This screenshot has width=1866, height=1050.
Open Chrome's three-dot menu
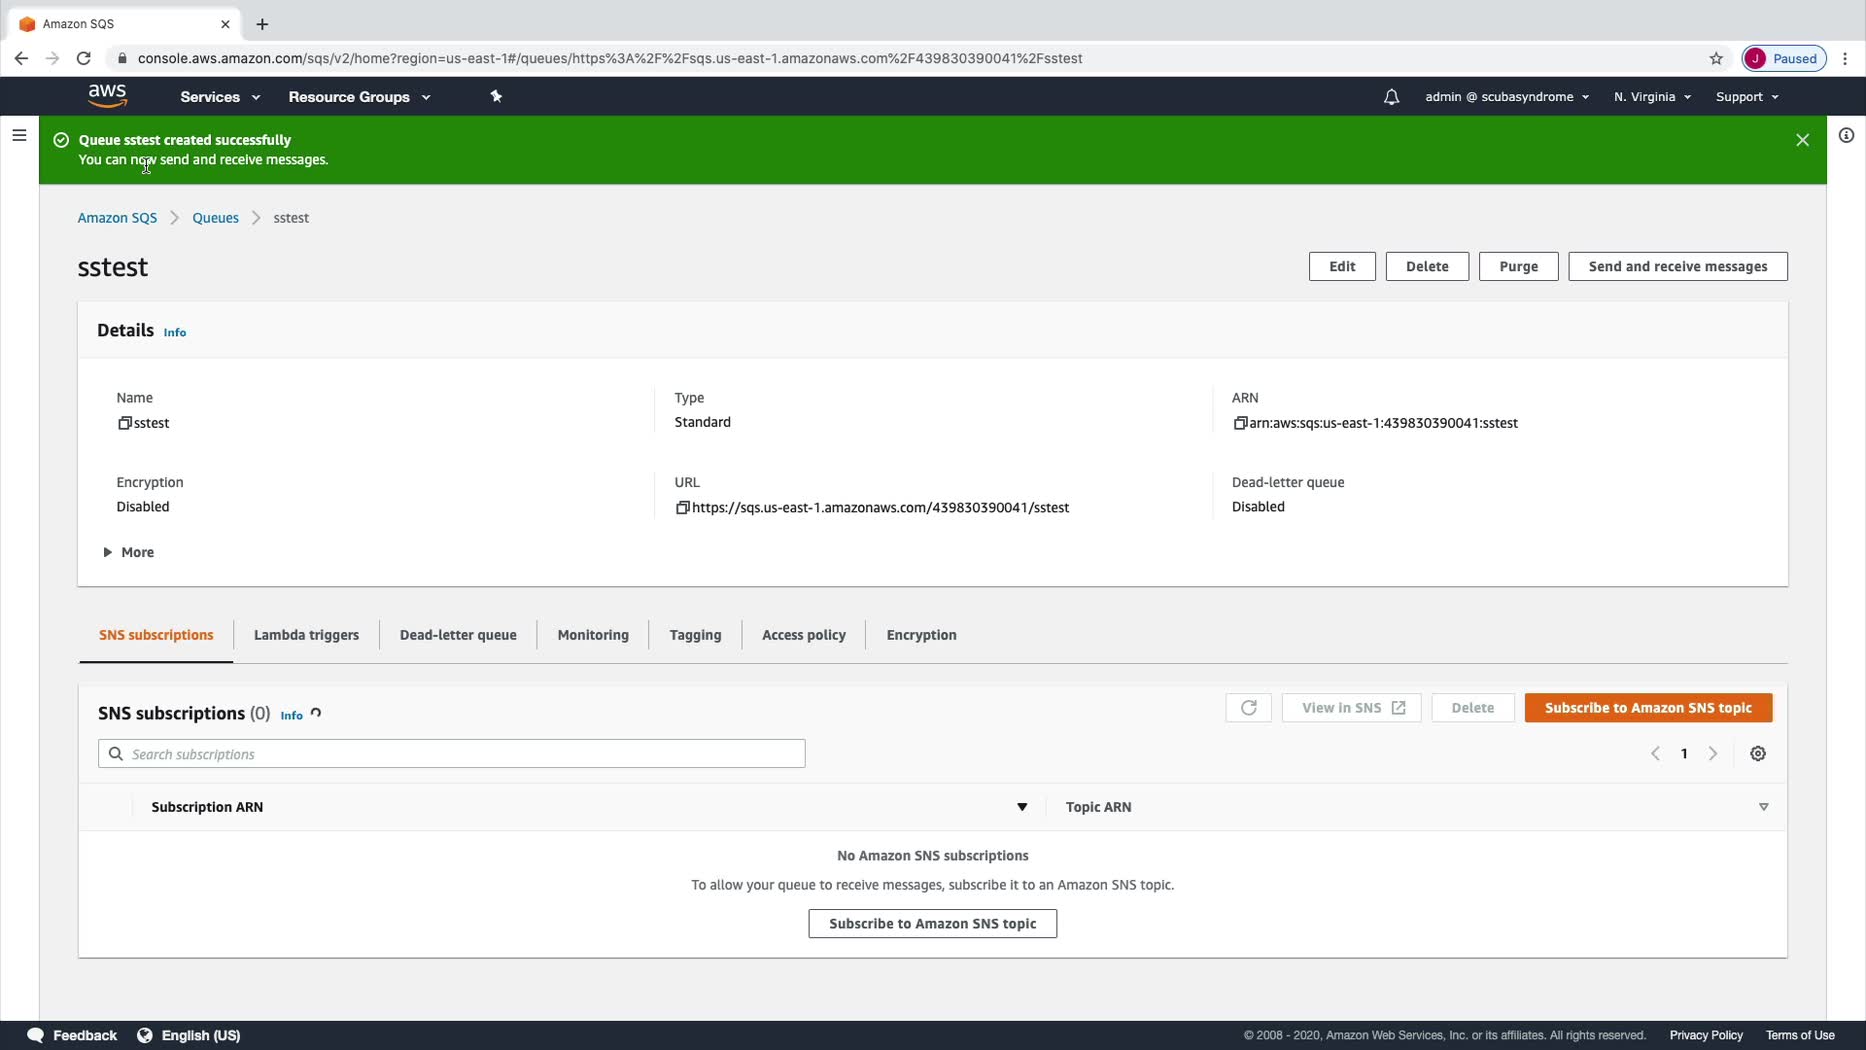coord(1845,58)
